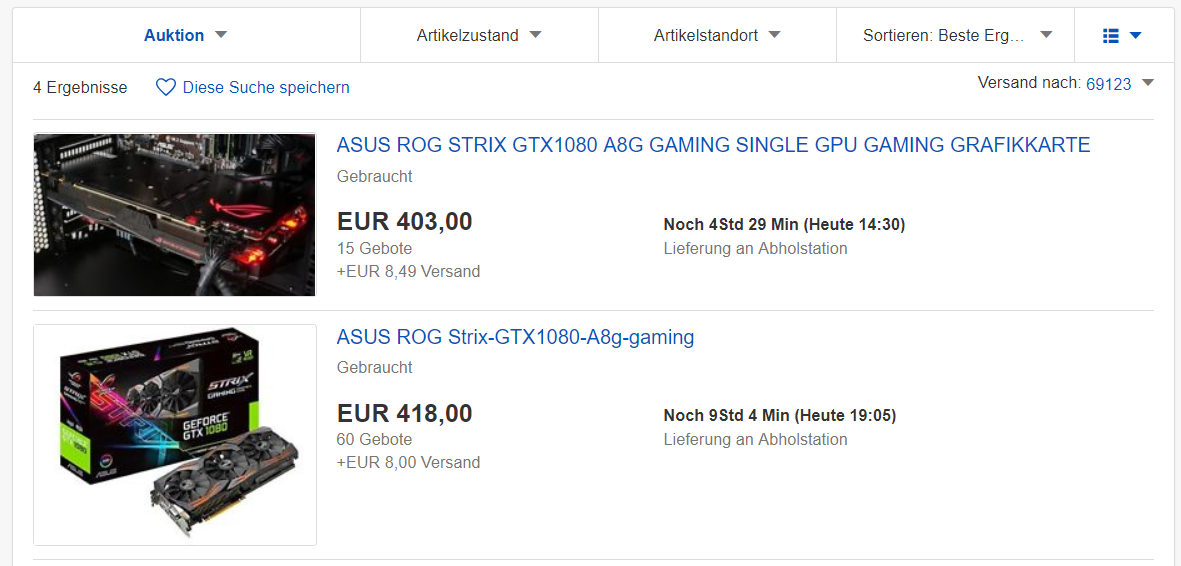Click the 60 Gebote bid count
This screenshot has width=1181, height=566.
pos(374,440)
